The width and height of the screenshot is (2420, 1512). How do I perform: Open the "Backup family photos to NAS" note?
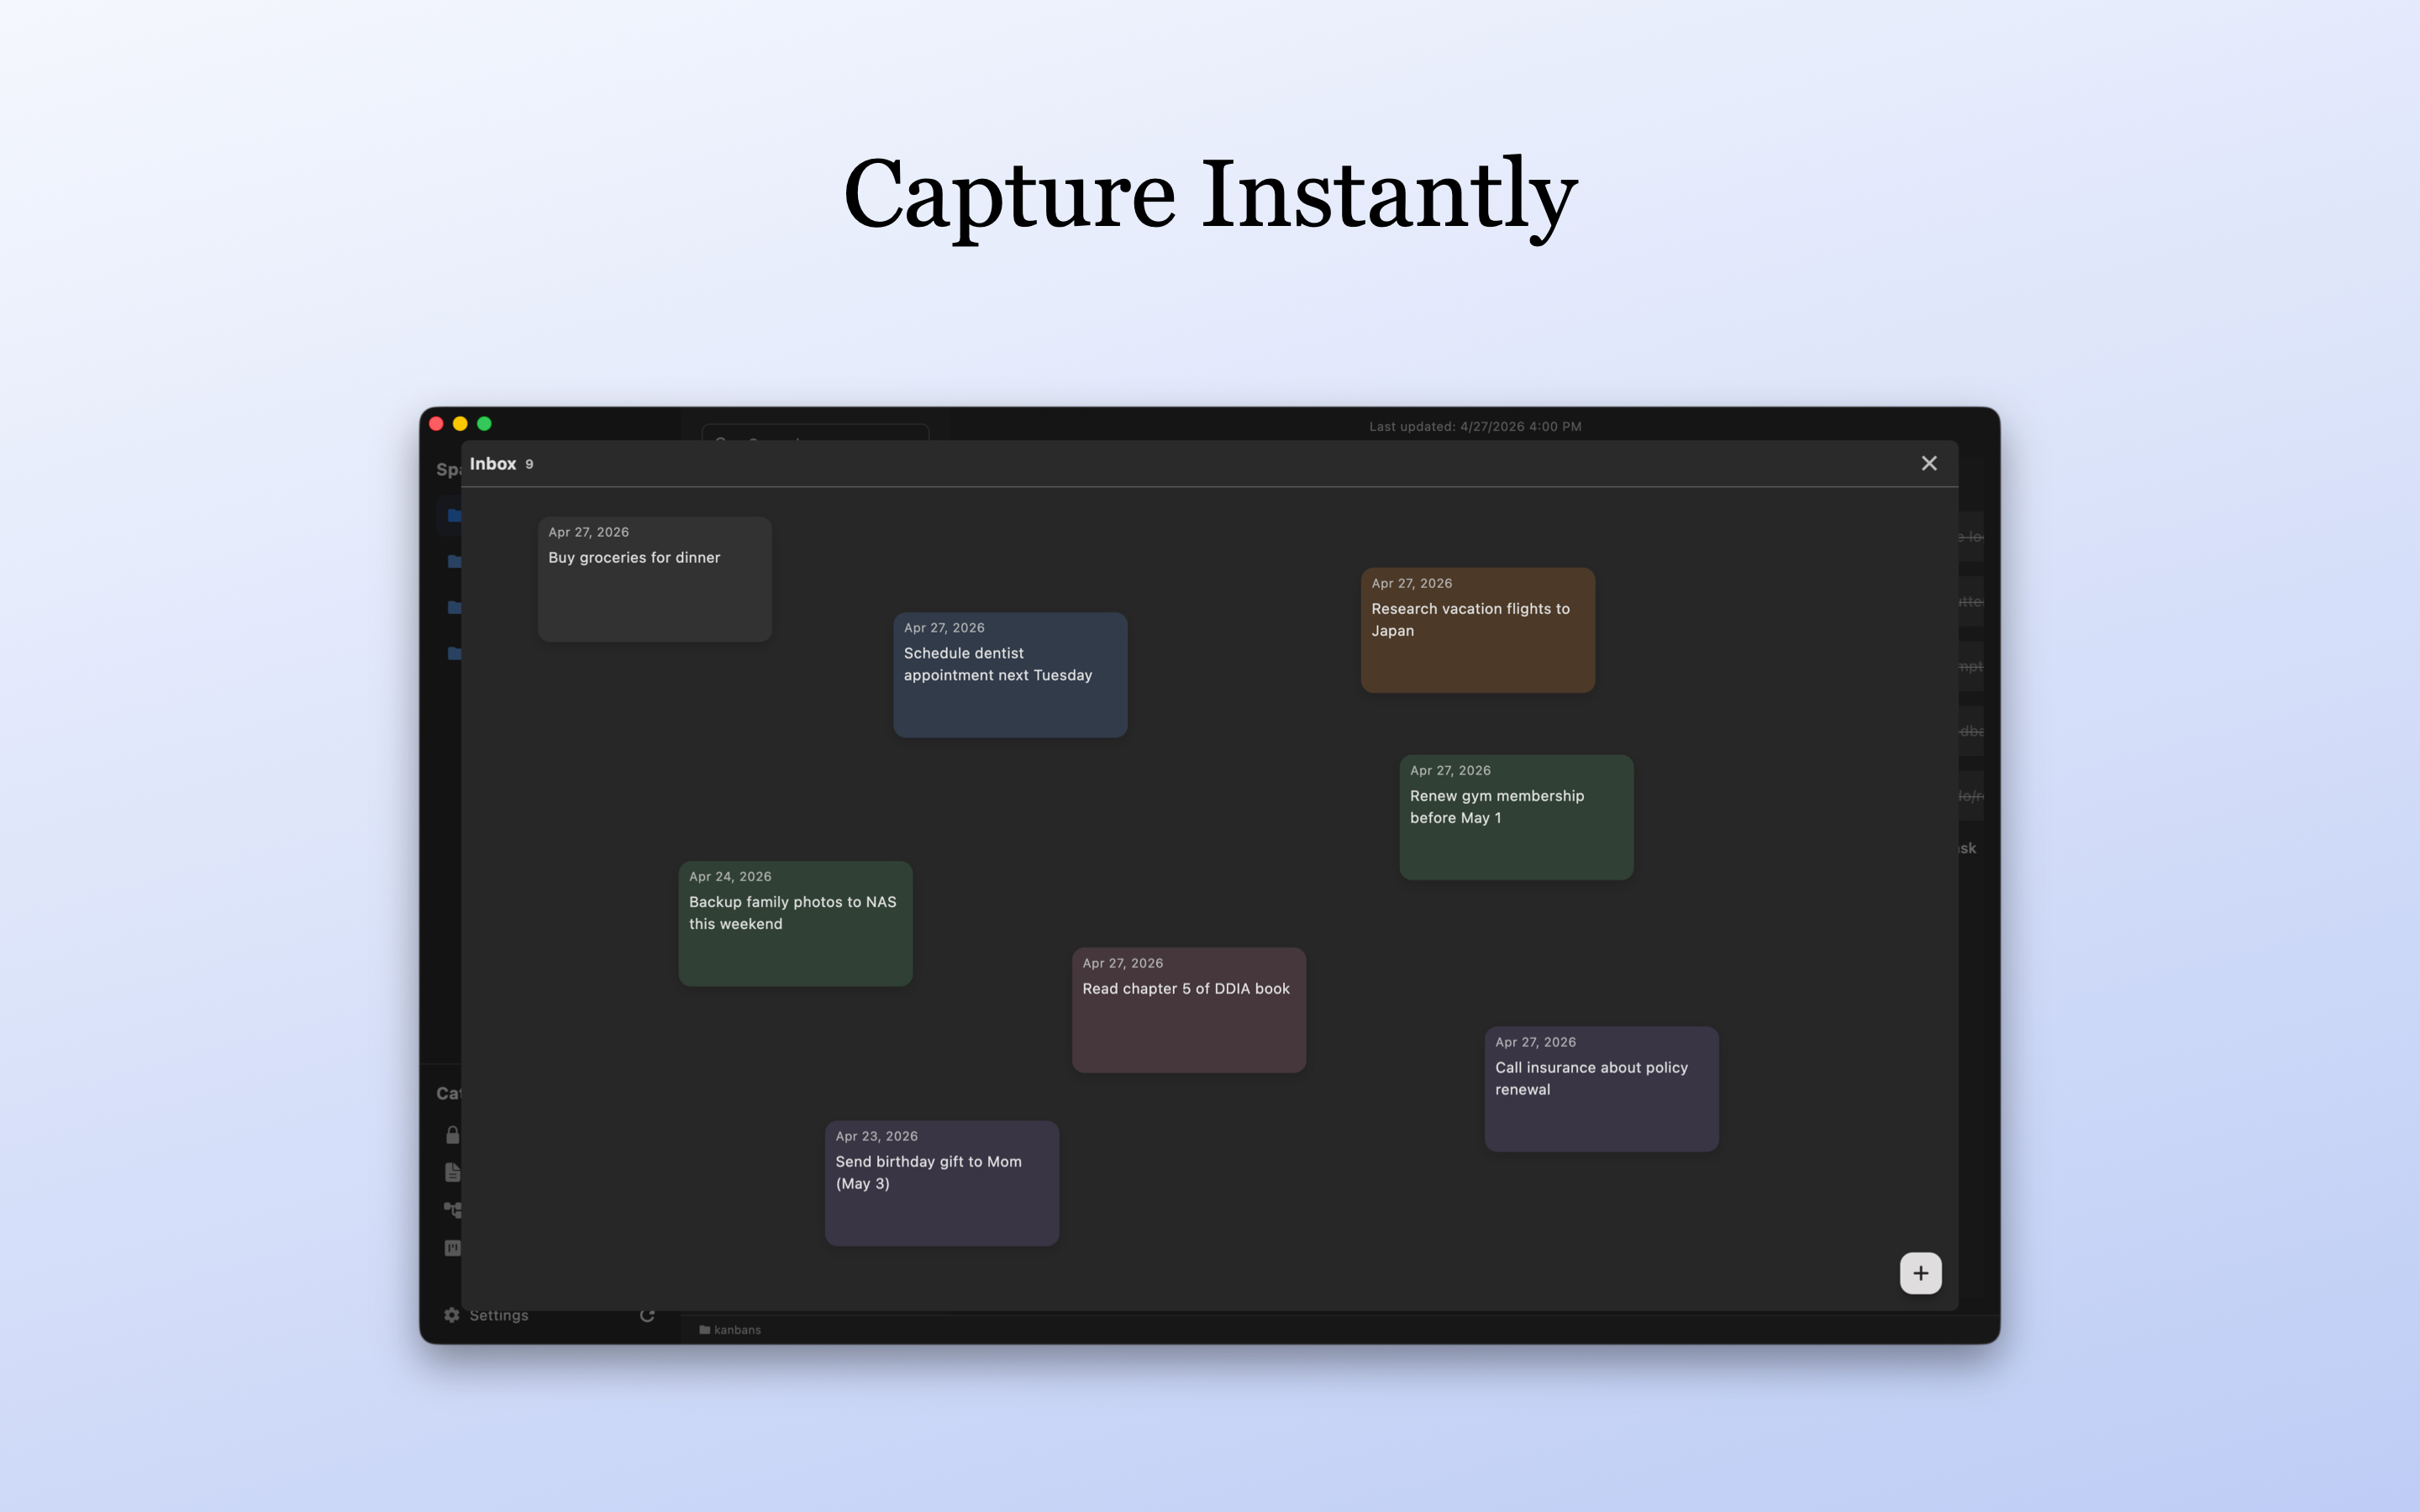(795, 923)
